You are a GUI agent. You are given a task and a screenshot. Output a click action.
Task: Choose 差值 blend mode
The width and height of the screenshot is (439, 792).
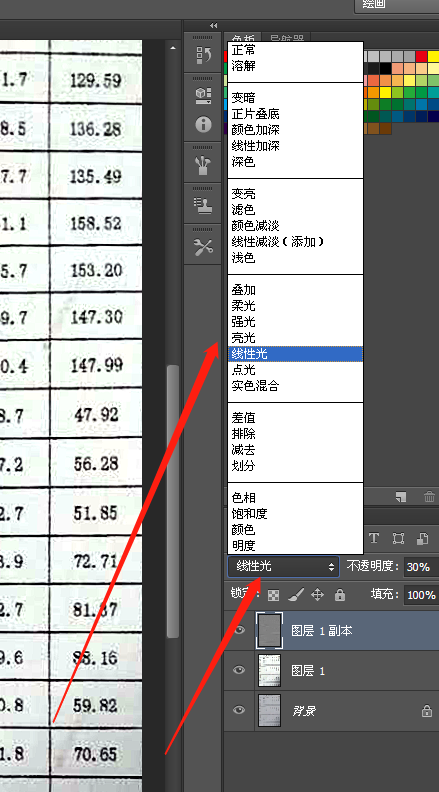[296, 418]
